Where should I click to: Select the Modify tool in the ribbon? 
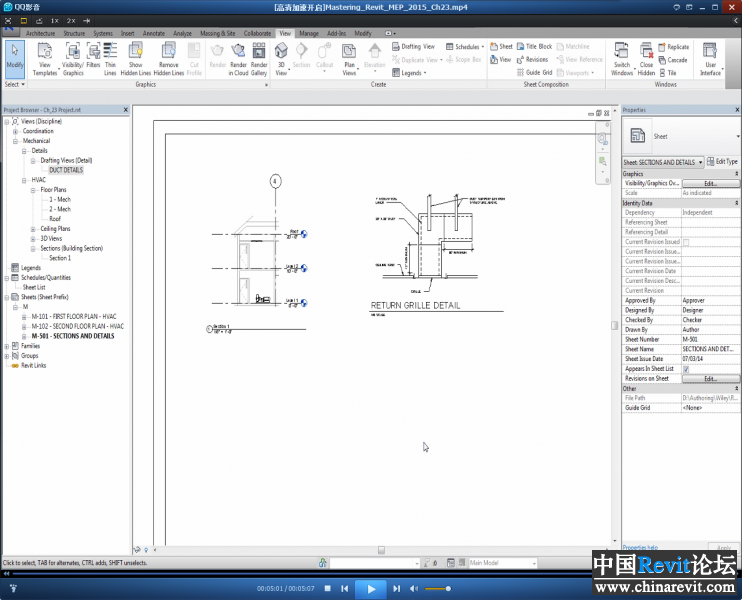15,59
